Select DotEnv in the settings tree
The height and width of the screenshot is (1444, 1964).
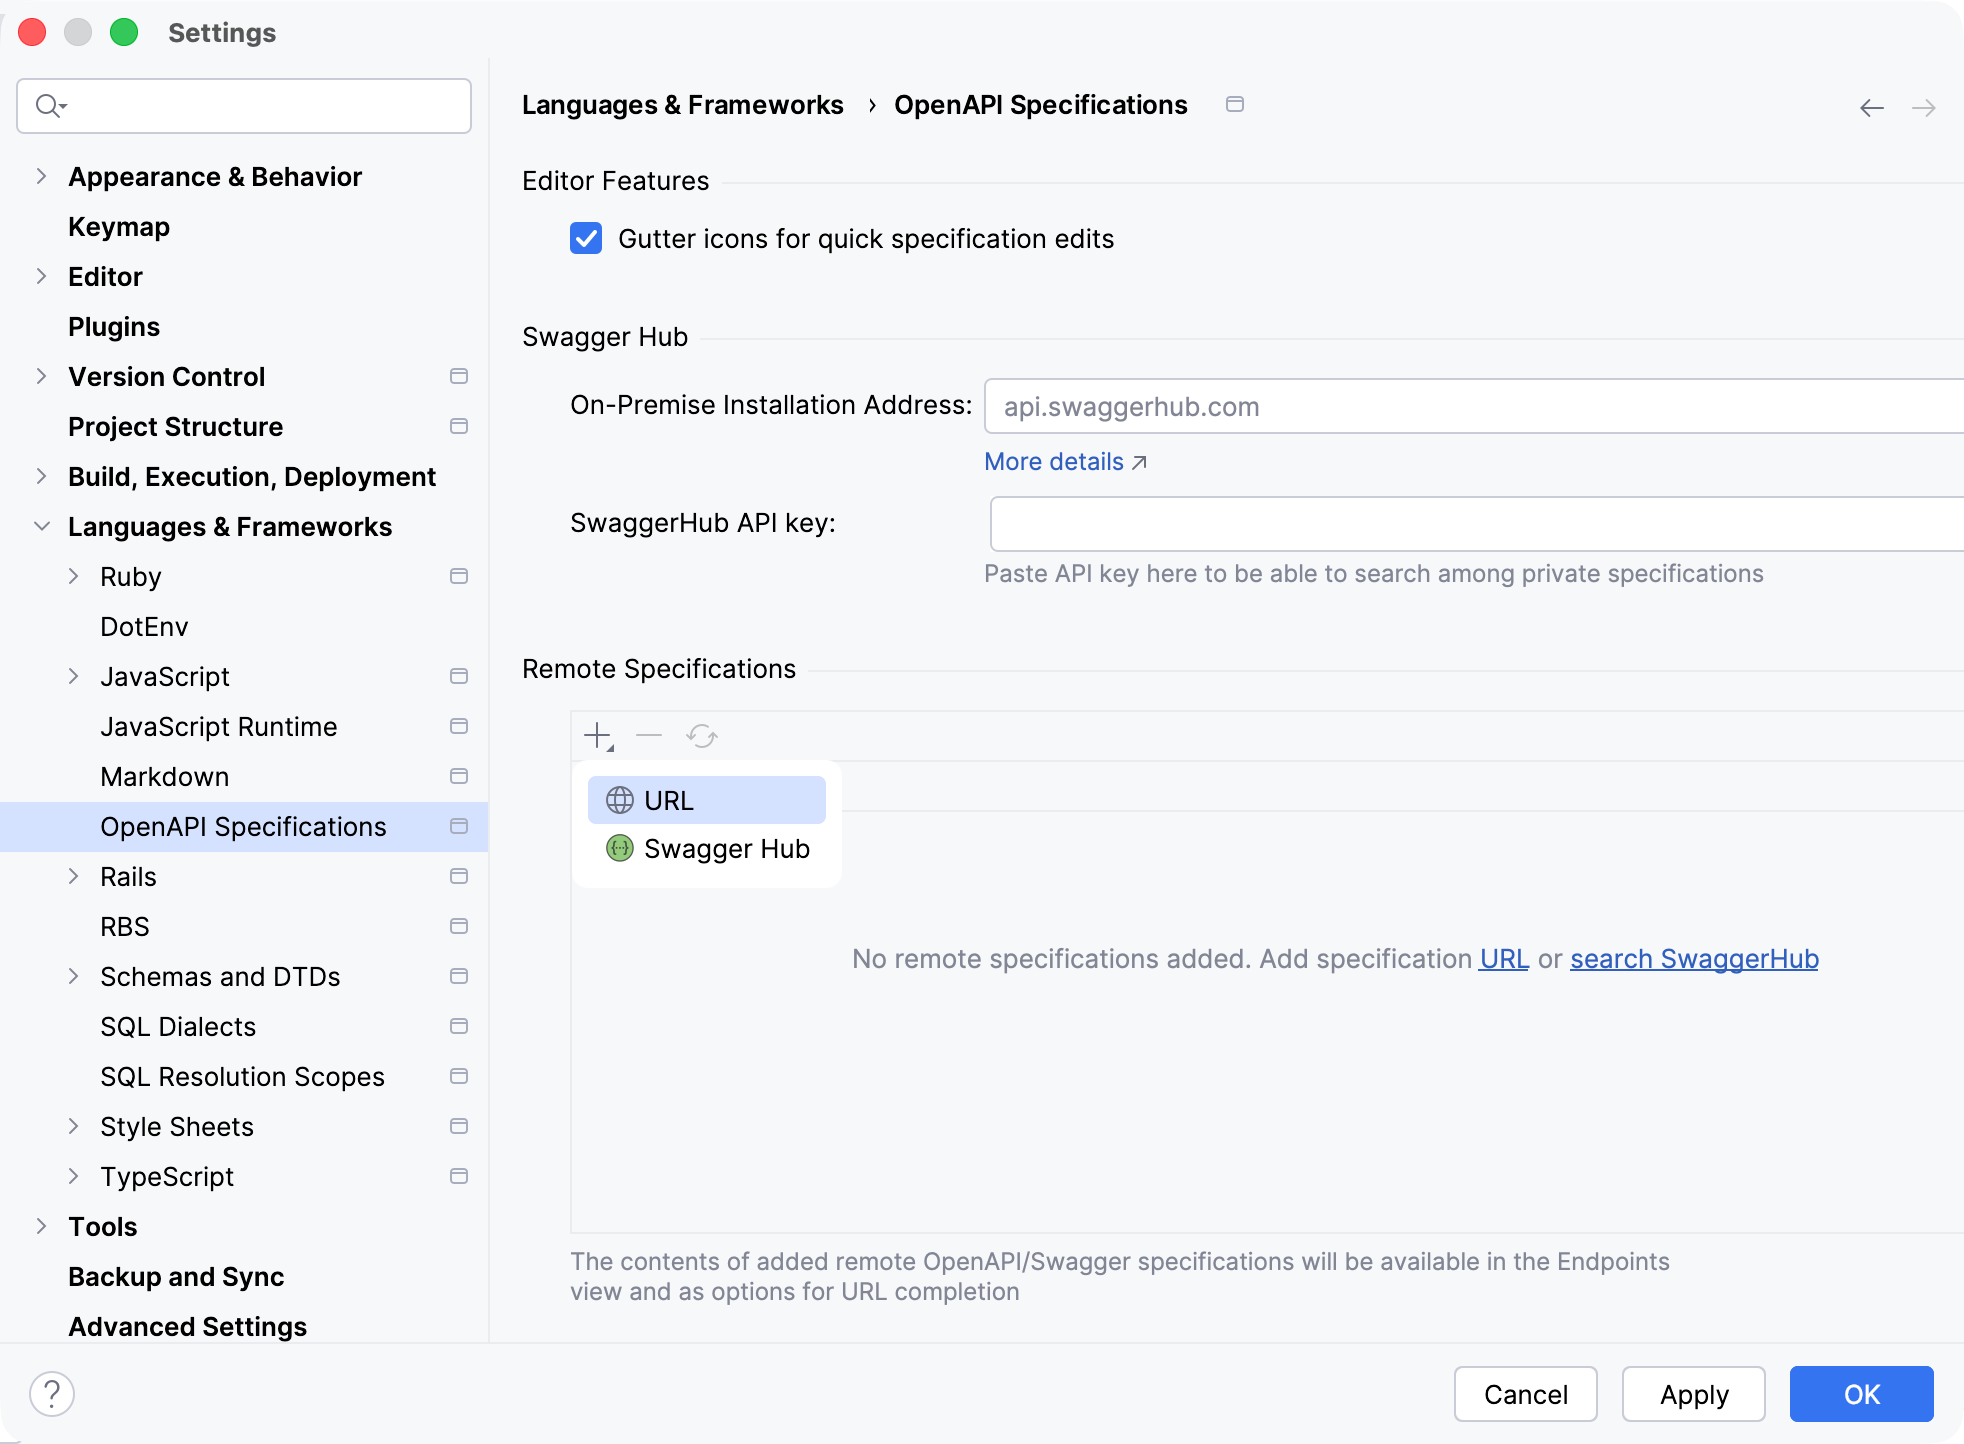pyautogui.click(x=144, y=627)
